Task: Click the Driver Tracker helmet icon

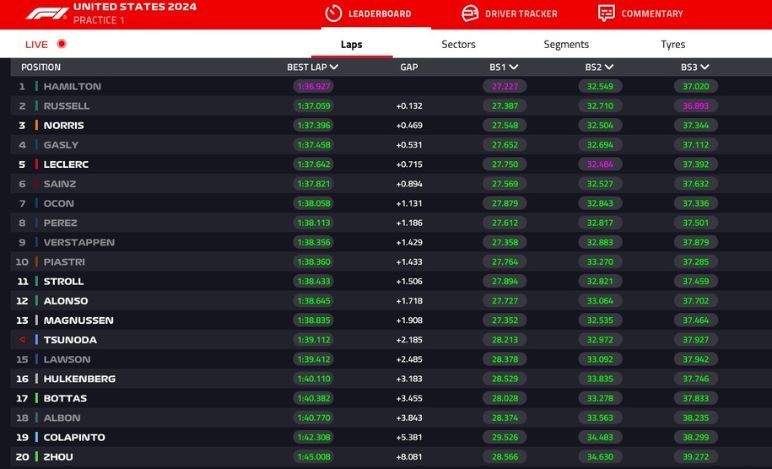Action: [469, 13]
